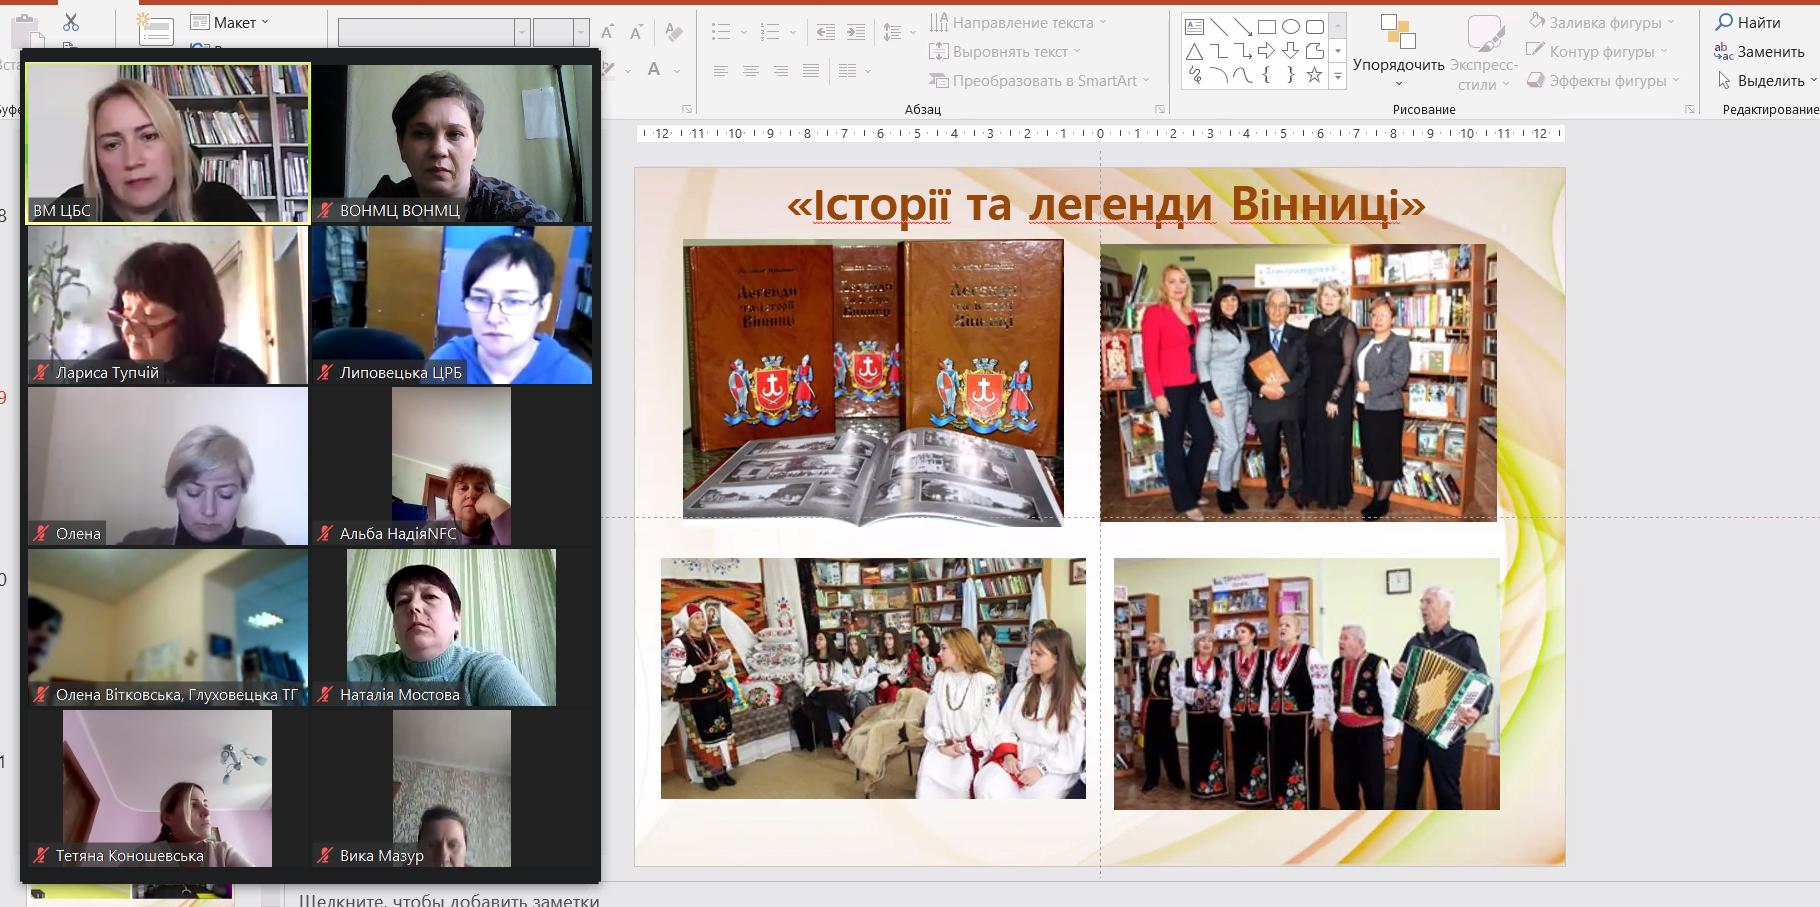
Task: Click the Заменить replace button
Action: 1760,51
